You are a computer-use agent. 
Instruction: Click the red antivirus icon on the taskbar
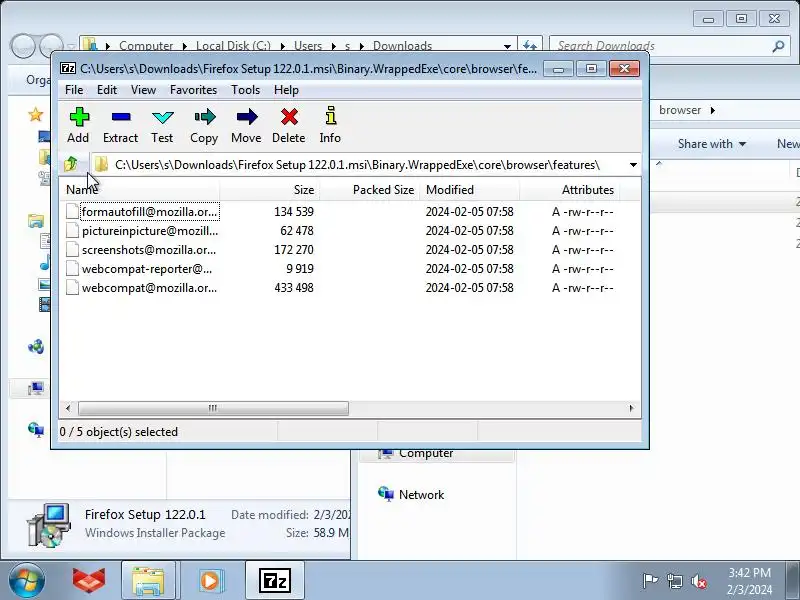(89, 581)
